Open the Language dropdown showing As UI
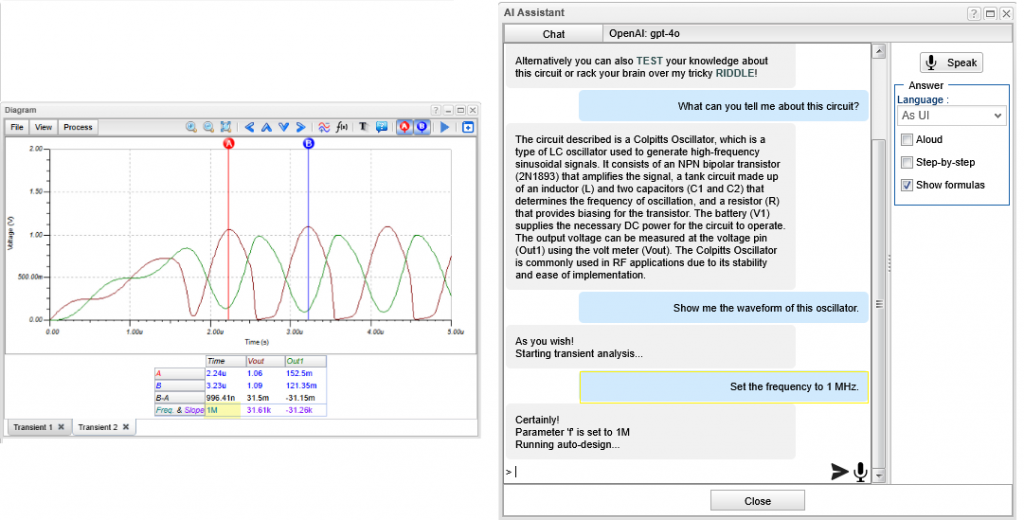 point(951,116)
